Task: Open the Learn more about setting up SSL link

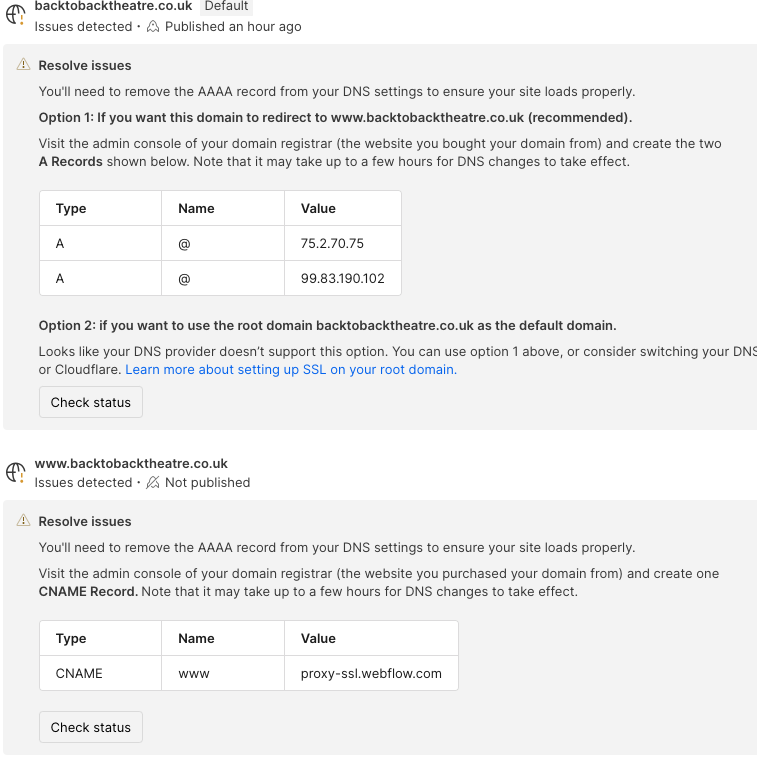Action: click(x=291, y=369)
